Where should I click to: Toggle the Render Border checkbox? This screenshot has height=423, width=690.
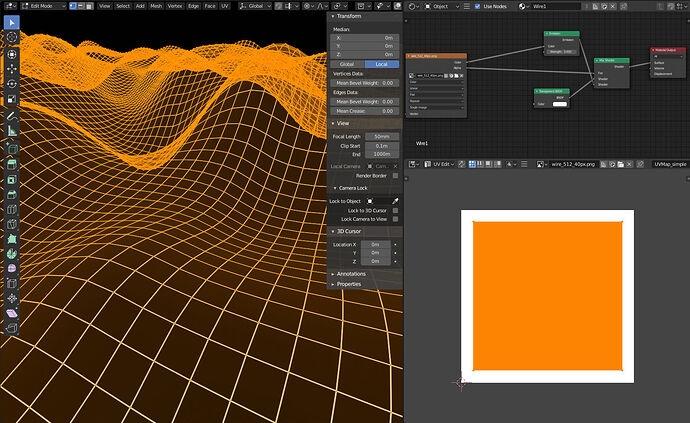[x=395, y=176]
